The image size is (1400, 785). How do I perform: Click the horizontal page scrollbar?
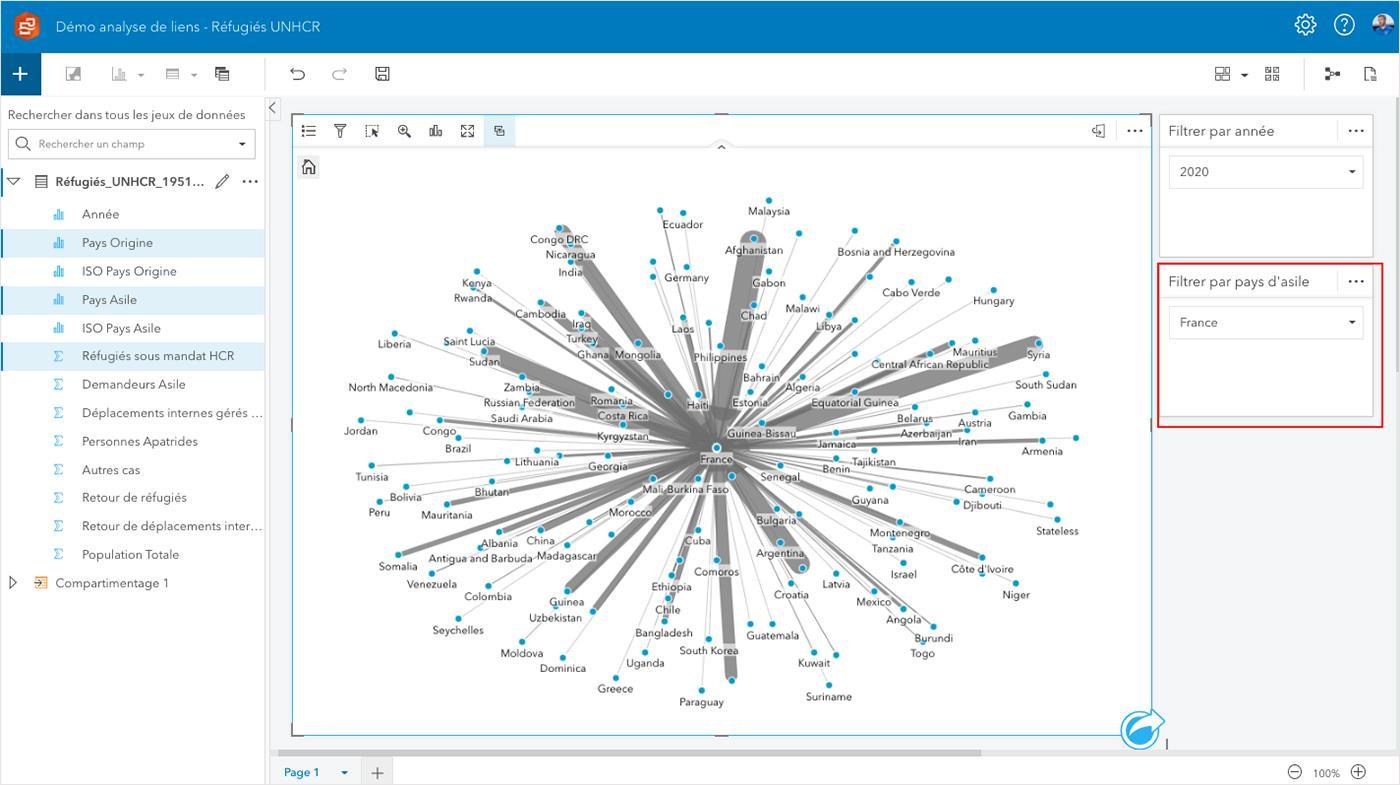click(629, 753)
